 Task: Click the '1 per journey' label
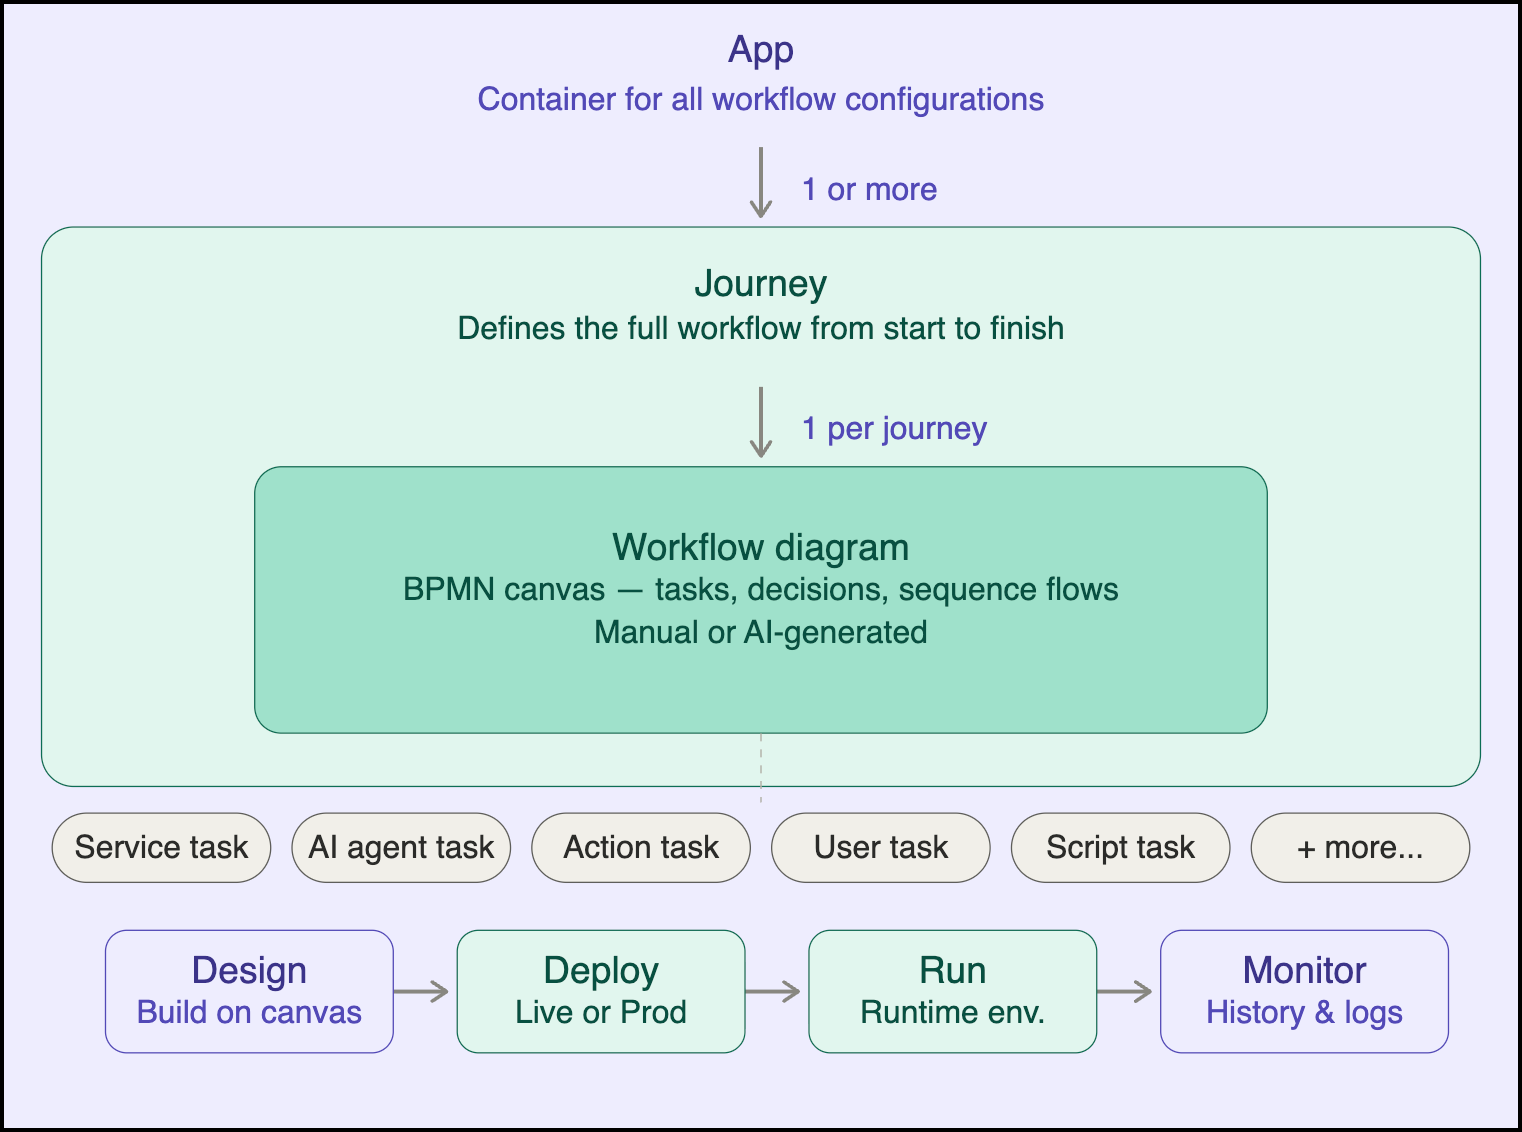coord(895,429)
